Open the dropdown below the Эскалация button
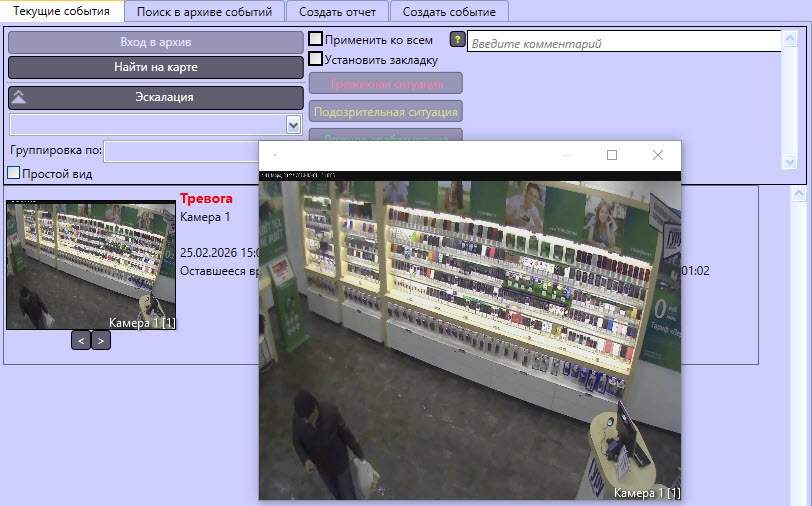812x506 pixels. [293, 125]
